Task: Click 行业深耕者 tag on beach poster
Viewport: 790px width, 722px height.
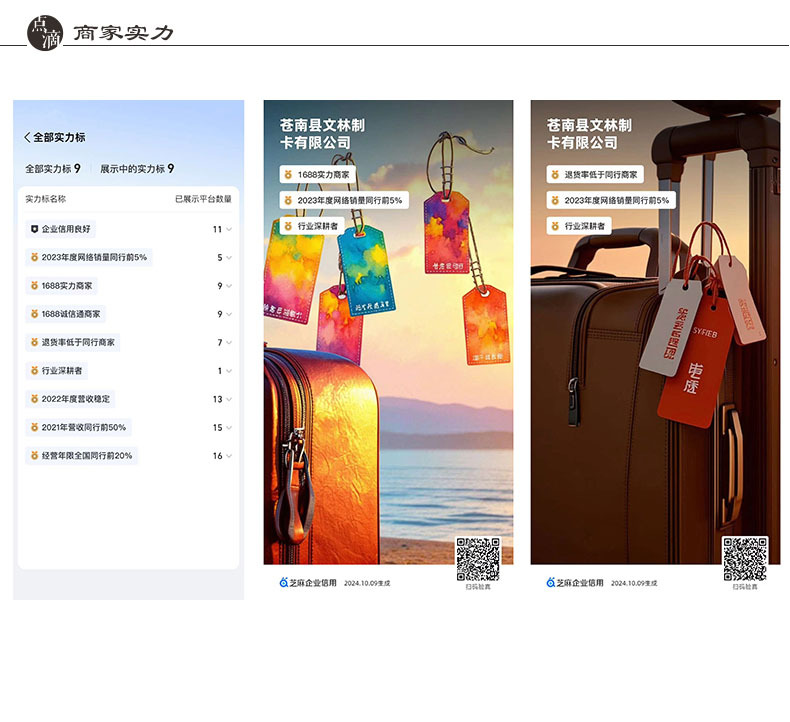Action: pyautogui.click(x=312, y=226)
